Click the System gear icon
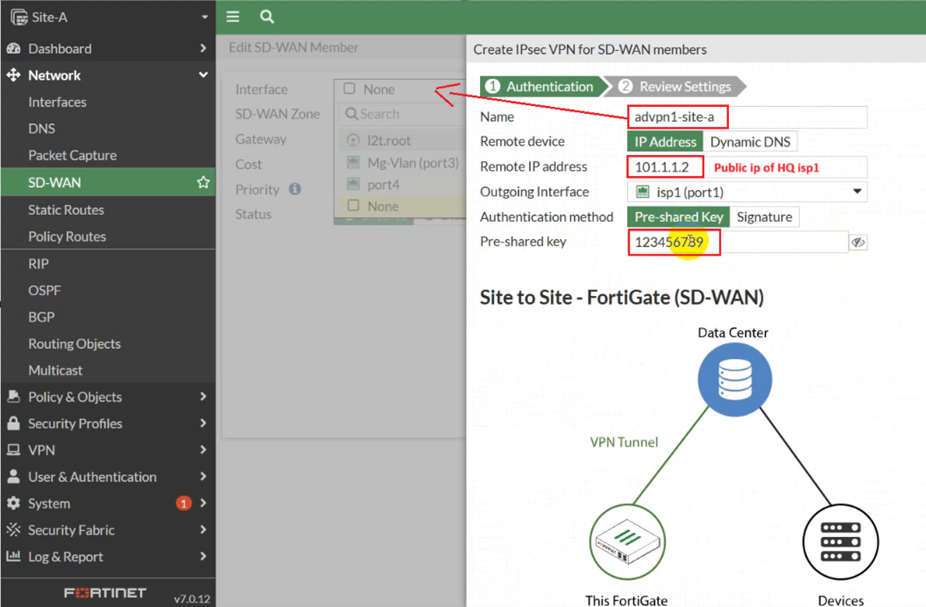 pyautogui.click(x=14, y=503)
